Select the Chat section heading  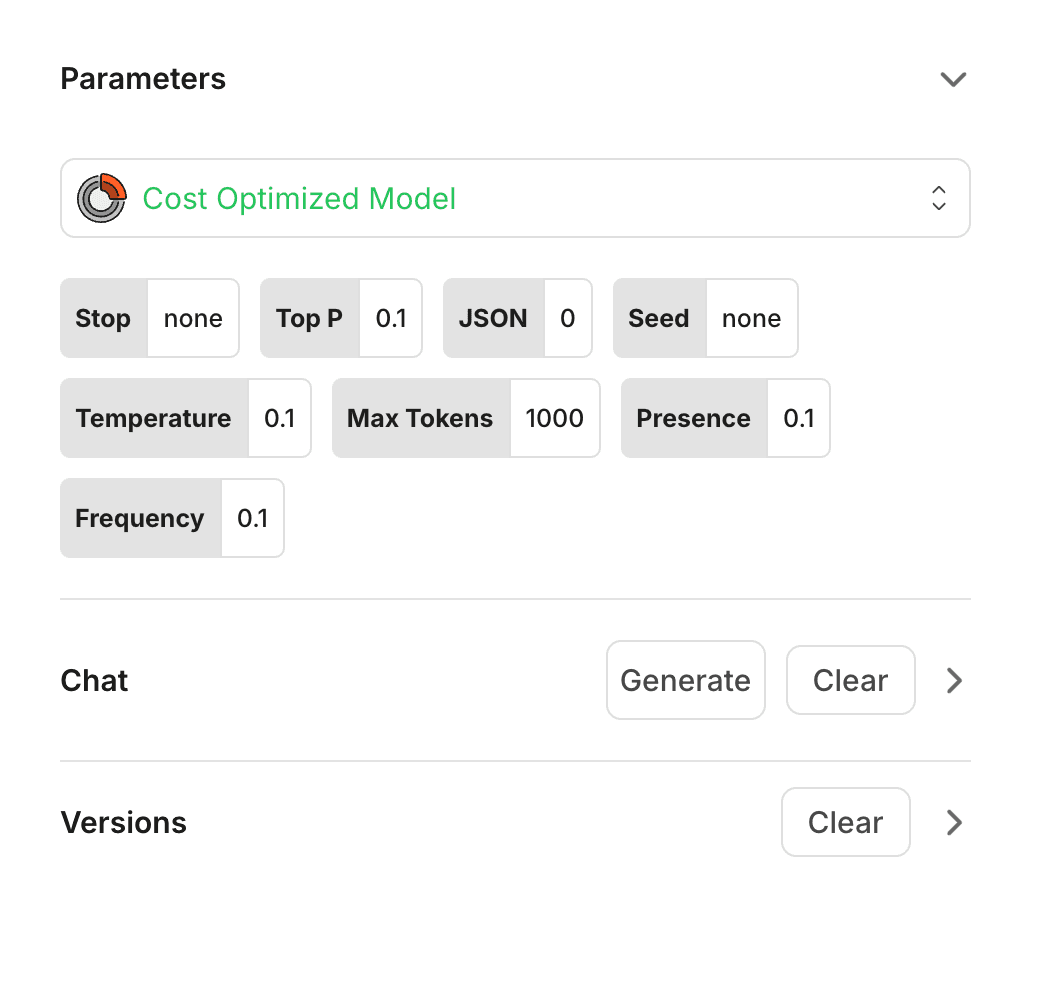coord(94,681)
